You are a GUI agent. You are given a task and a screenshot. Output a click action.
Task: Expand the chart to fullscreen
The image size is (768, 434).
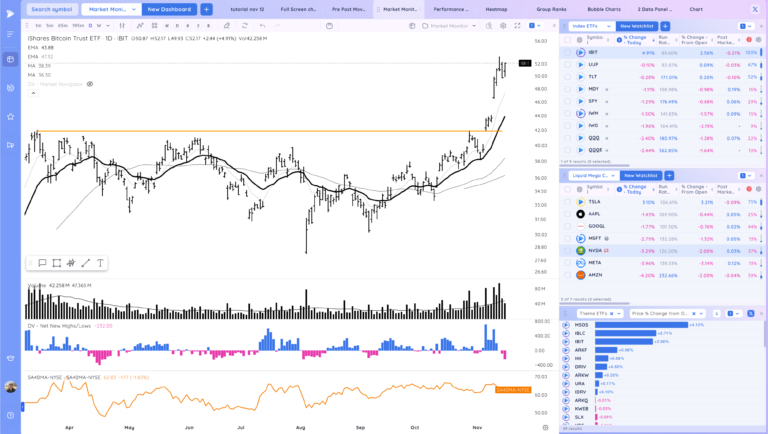[516, 25]
